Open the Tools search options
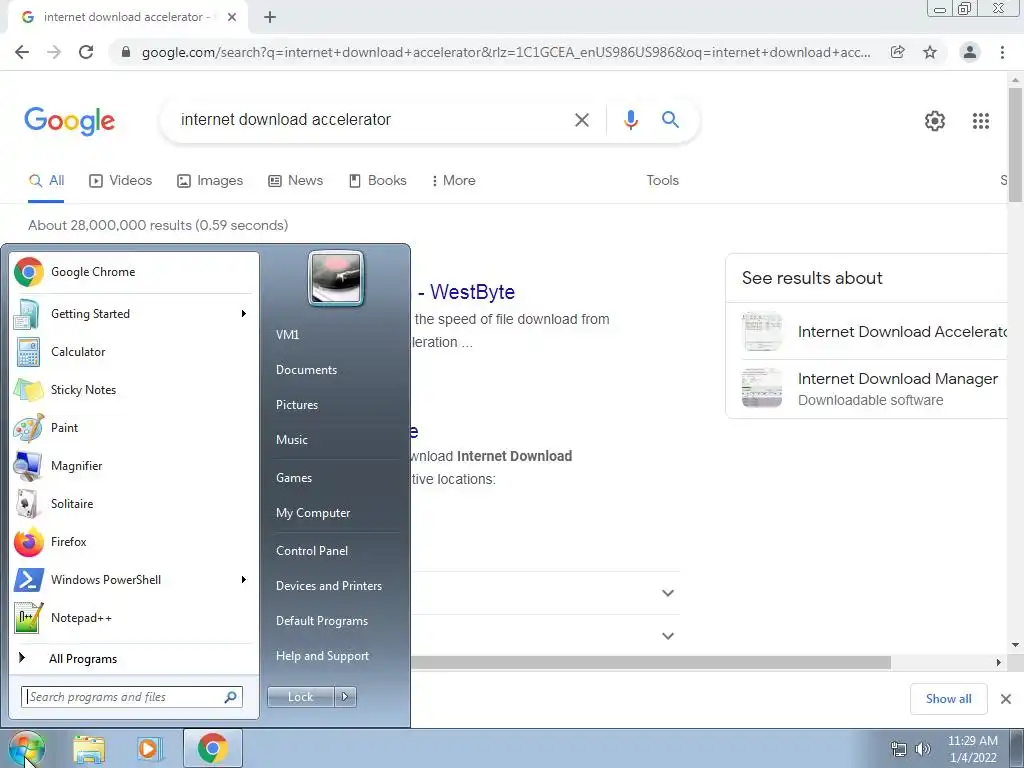 coord(662,180)
